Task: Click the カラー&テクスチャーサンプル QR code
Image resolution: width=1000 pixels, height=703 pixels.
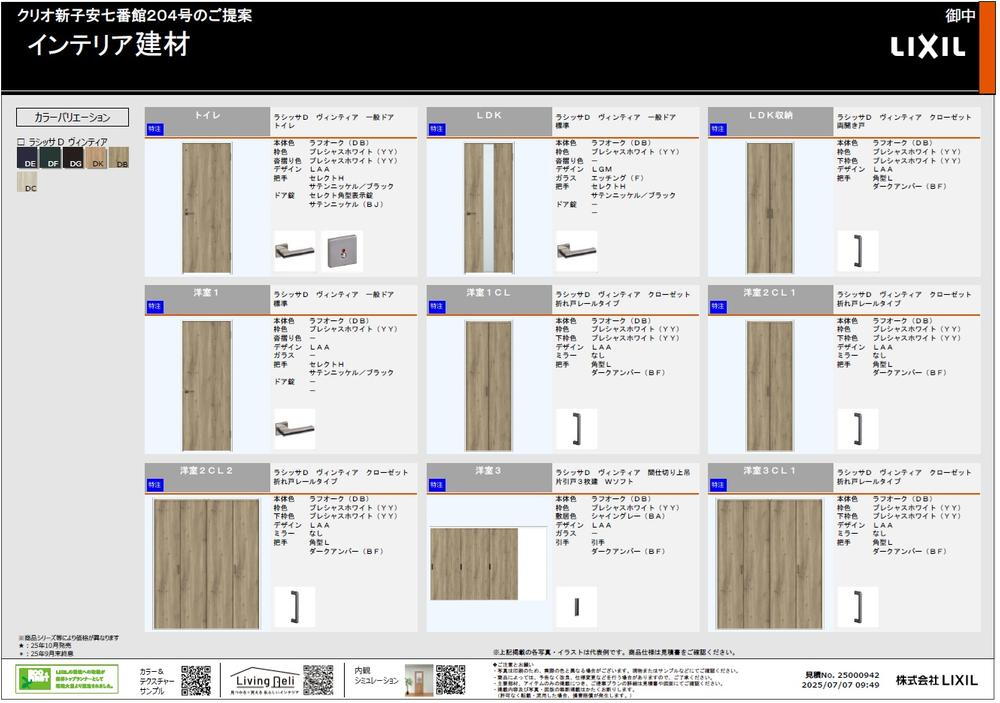Action: pos(196,681)
